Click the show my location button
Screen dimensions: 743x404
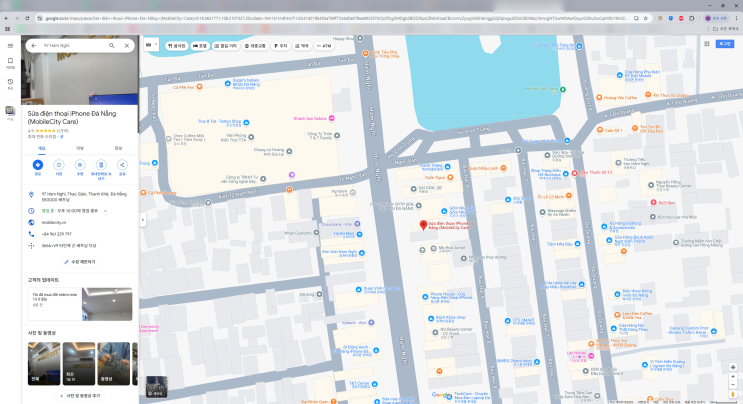click(733, 367)
